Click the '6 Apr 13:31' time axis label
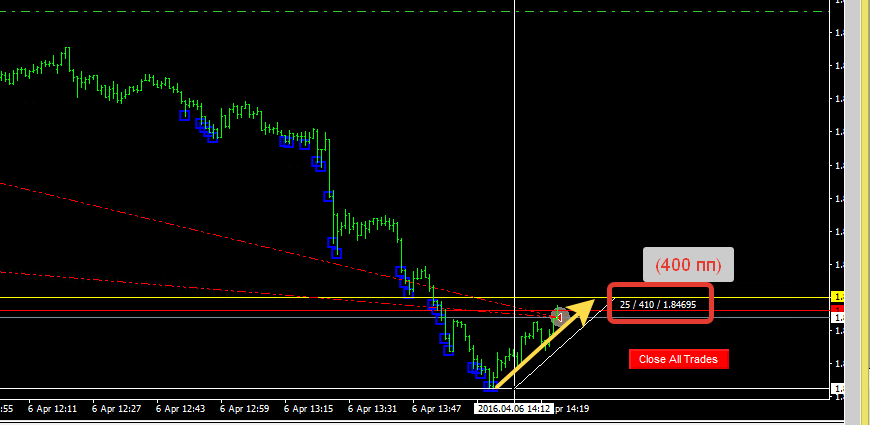The width and height of the screenshot is (870, 425). 373,409
